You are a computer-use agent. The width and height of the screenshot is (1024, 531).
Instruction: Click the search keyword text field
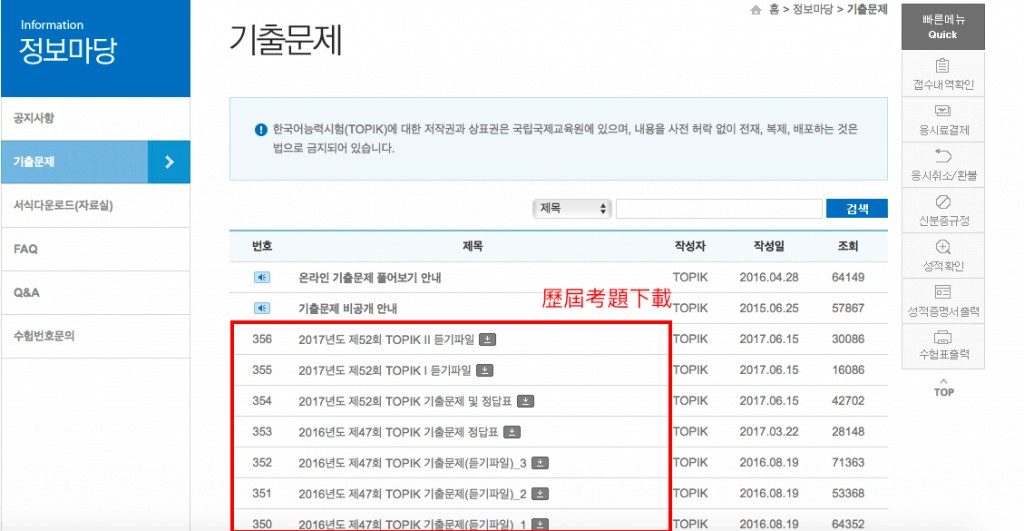(719, 208)
